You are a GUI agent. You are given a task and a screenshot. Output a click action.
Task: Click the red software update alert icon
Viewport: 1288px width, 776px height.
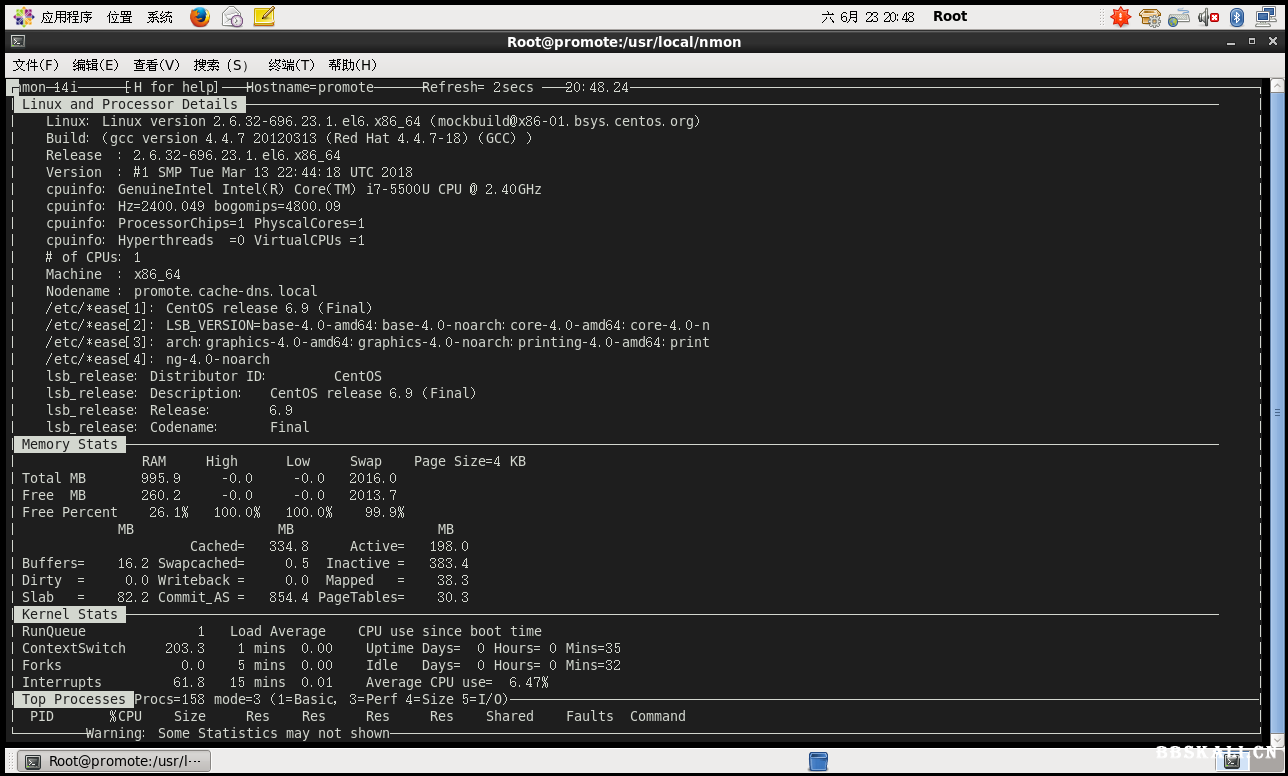pos(1121,17)
